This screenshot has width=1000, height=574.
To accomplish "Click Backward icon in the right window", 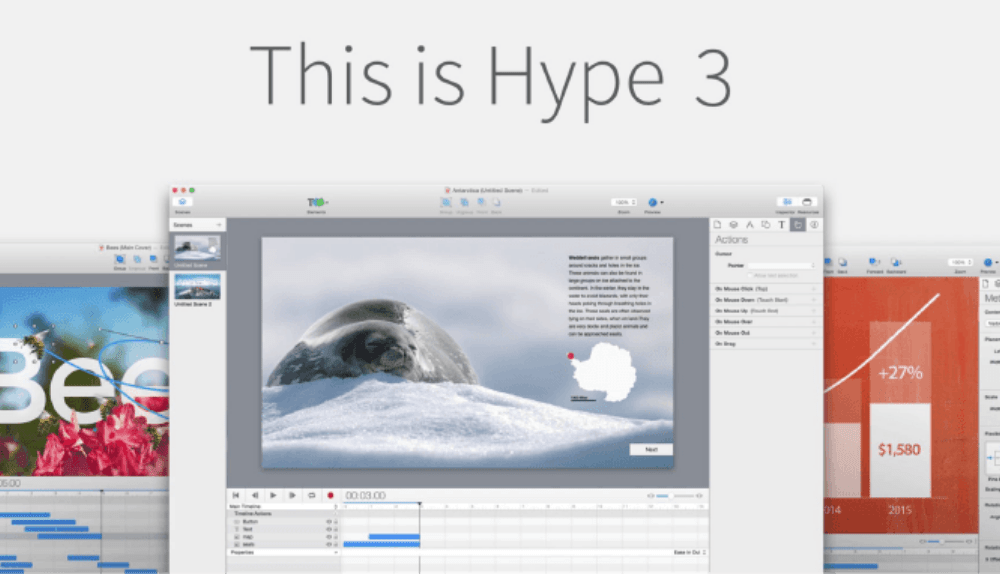I will click(x=895, y=262).
